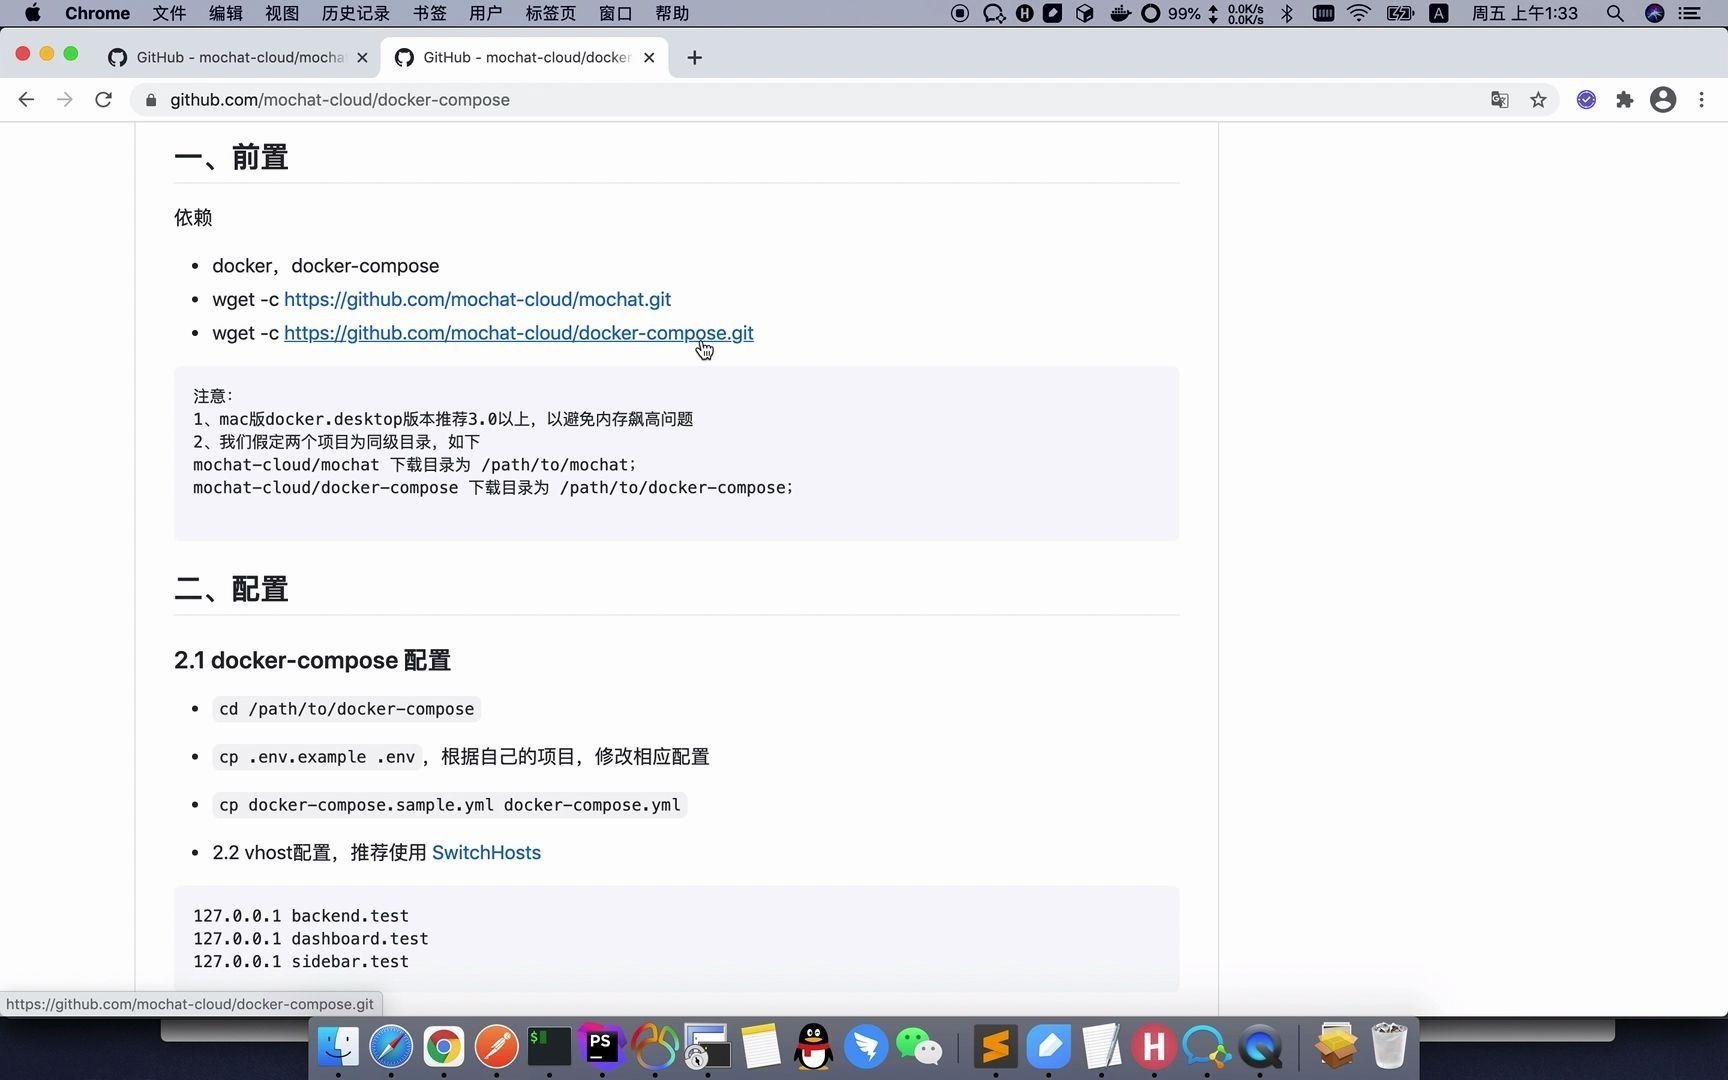Image resolution: width=1728 pixels, height=1080 pixels.
Task: Click the 'cp .env.example .env' code snippet
Action: click(x=317, y=757)
